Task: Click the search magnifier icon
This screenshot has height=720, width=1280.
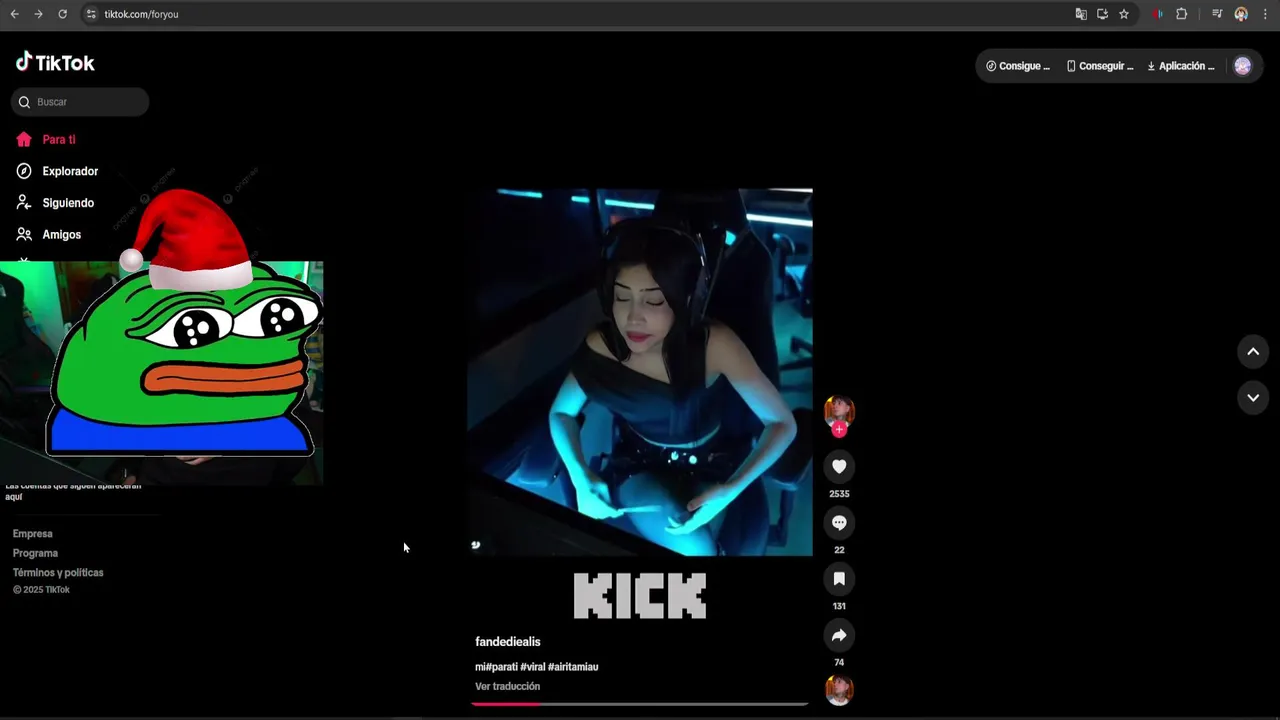Action: (24, 102)
